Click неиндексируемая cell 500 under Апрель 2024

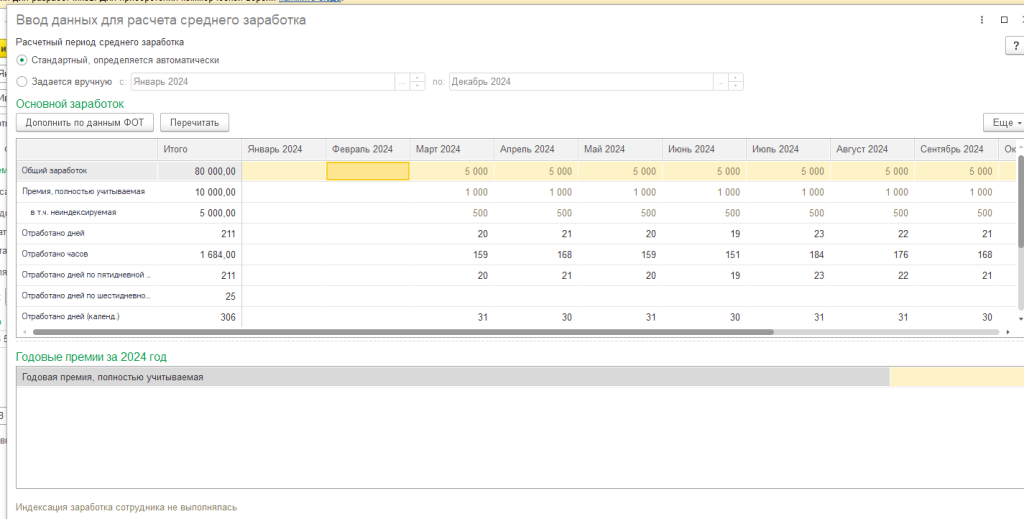[536, 213]
